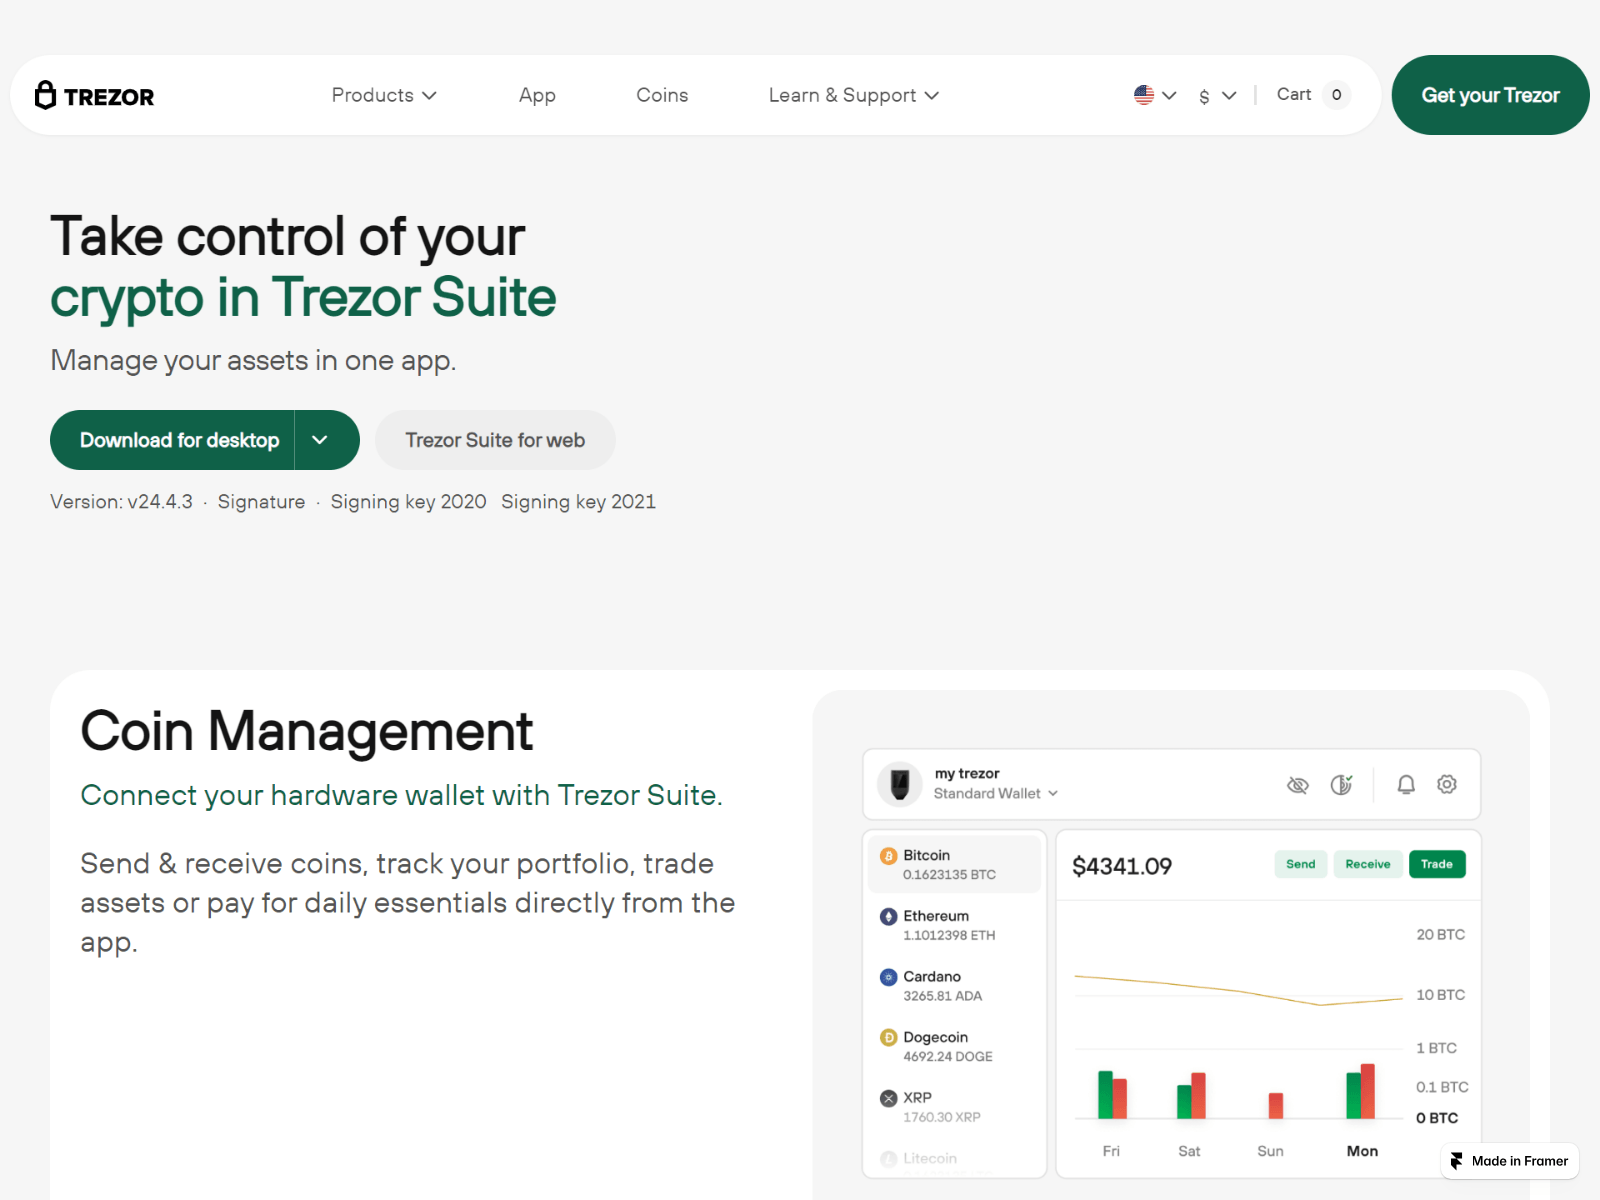The width and height of the screenshot is (1600, 1200).
Task: Click the Ethereum coin icon
Action: [888, 916]
